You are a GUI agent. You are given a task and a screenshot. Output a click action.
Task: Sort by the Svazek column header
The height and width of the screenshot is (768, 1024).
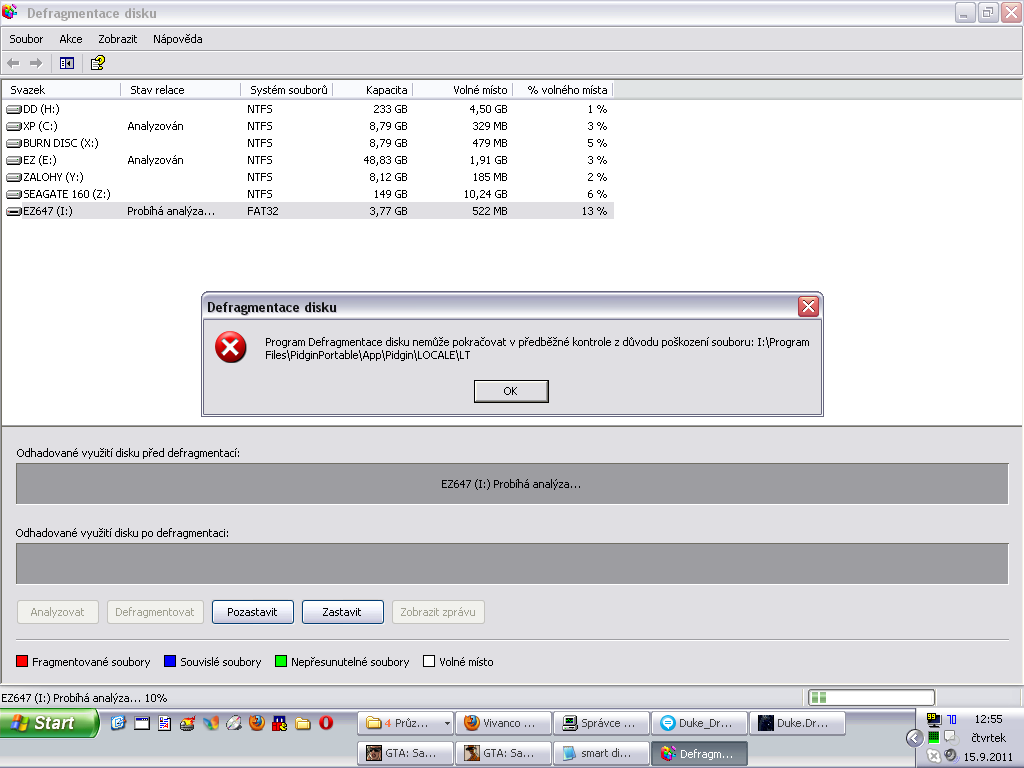pyautogui.click(x=61, y=90)
